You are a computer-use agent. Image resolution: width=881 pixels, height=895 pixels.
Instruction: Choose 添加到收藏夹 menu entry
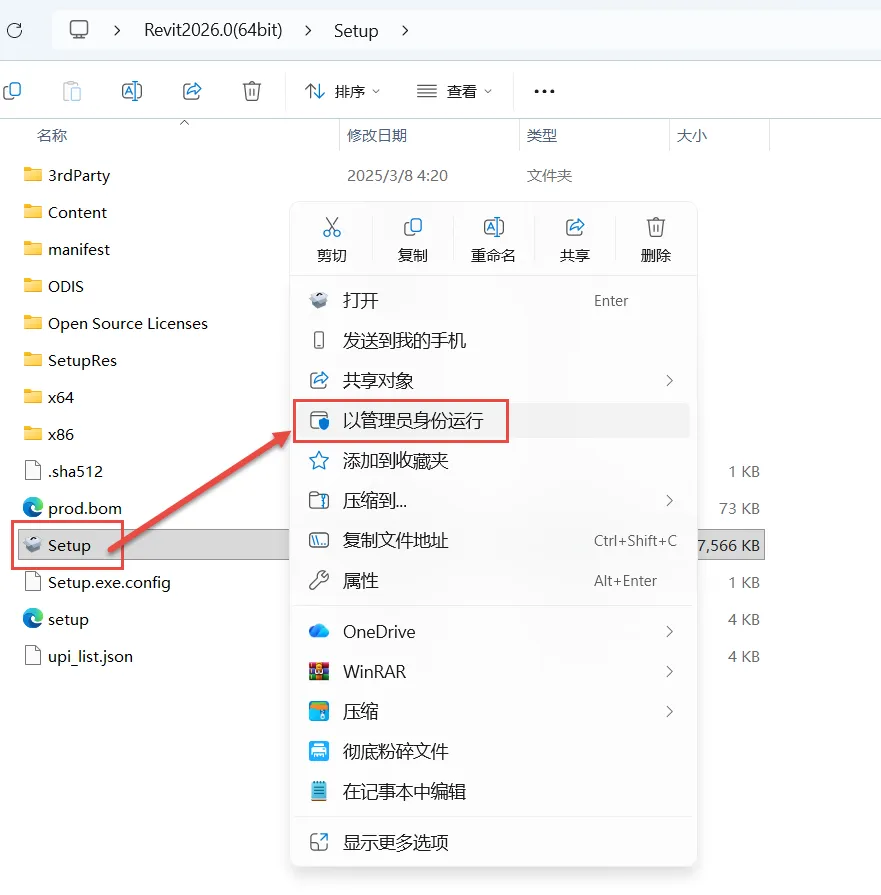pos(493,461)
